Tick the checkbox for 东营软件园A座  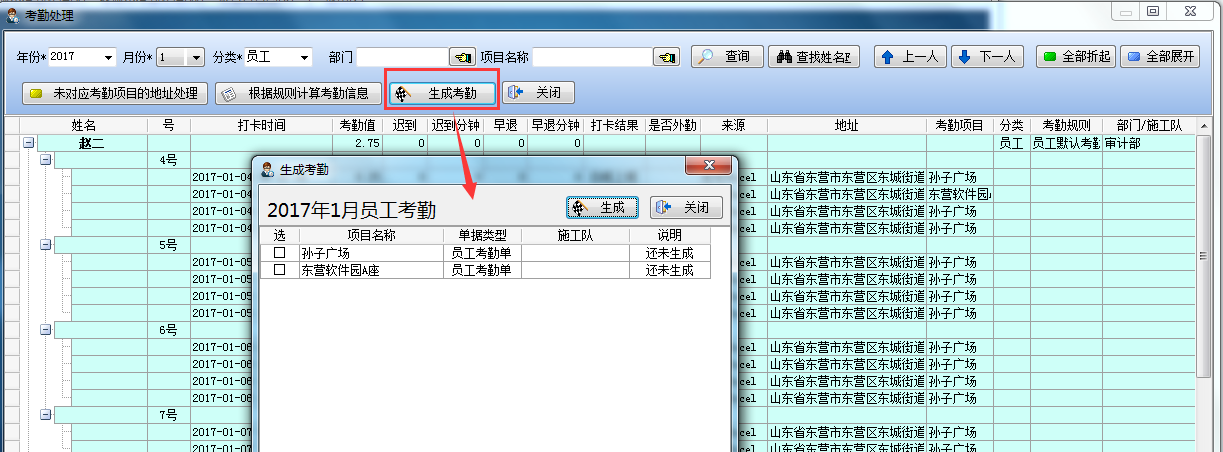(x=279, y=270)
